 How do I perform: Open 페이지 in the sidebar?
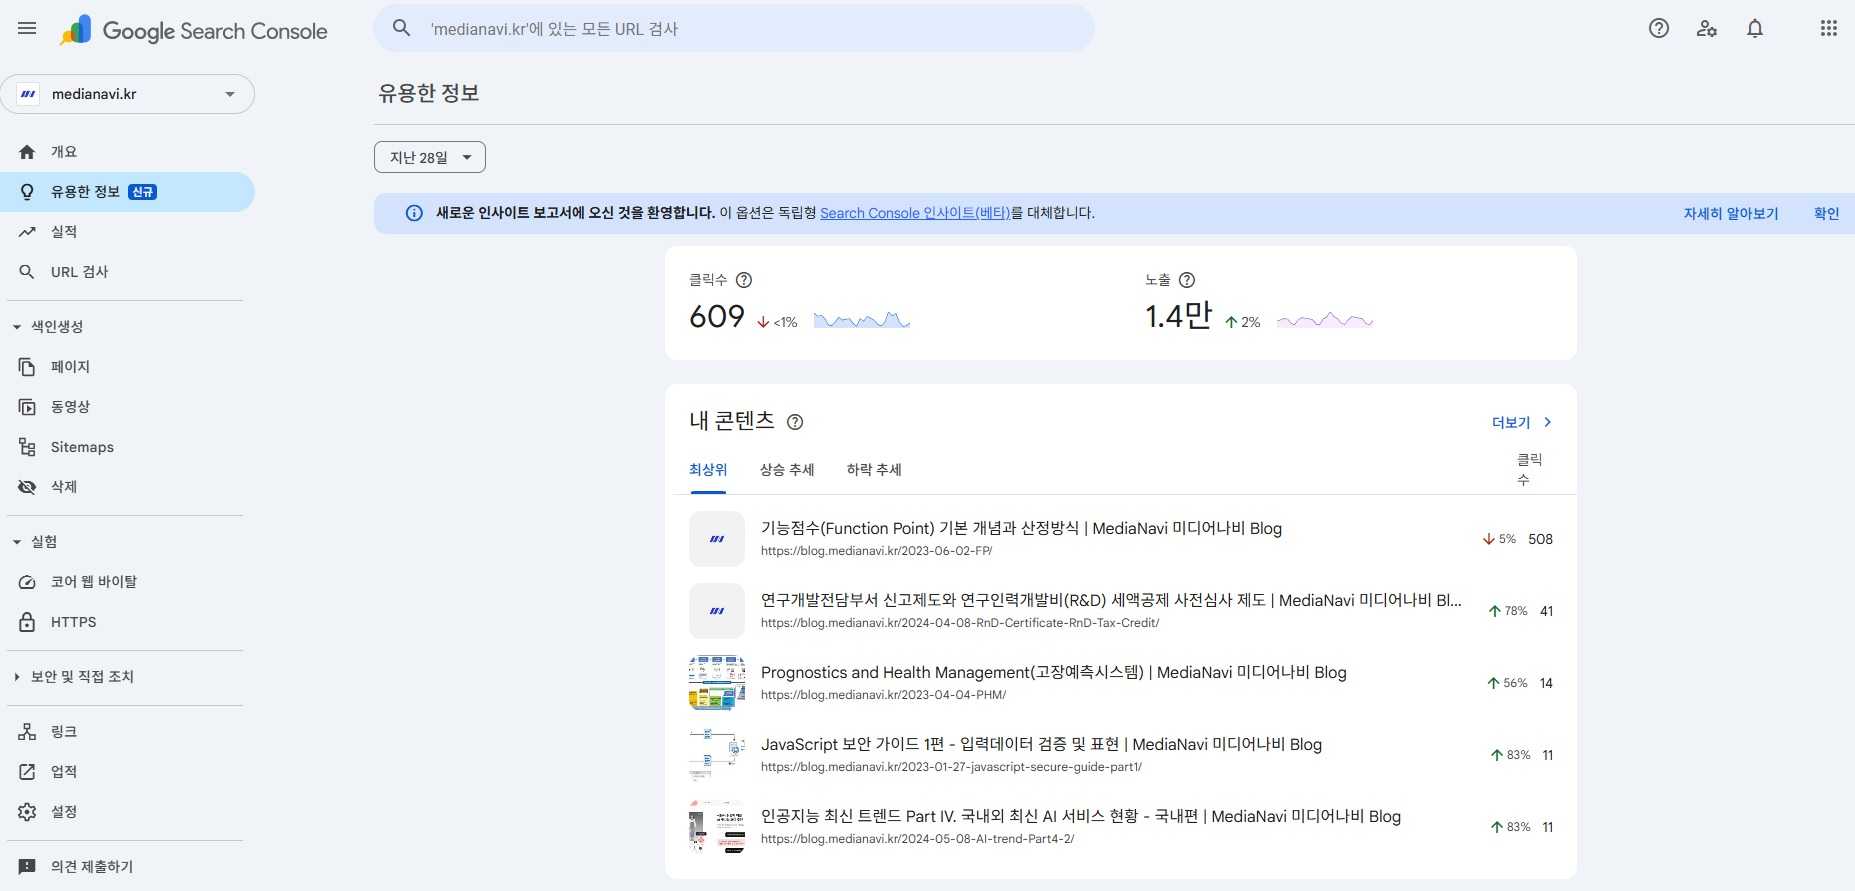click(x=127, y=367)
